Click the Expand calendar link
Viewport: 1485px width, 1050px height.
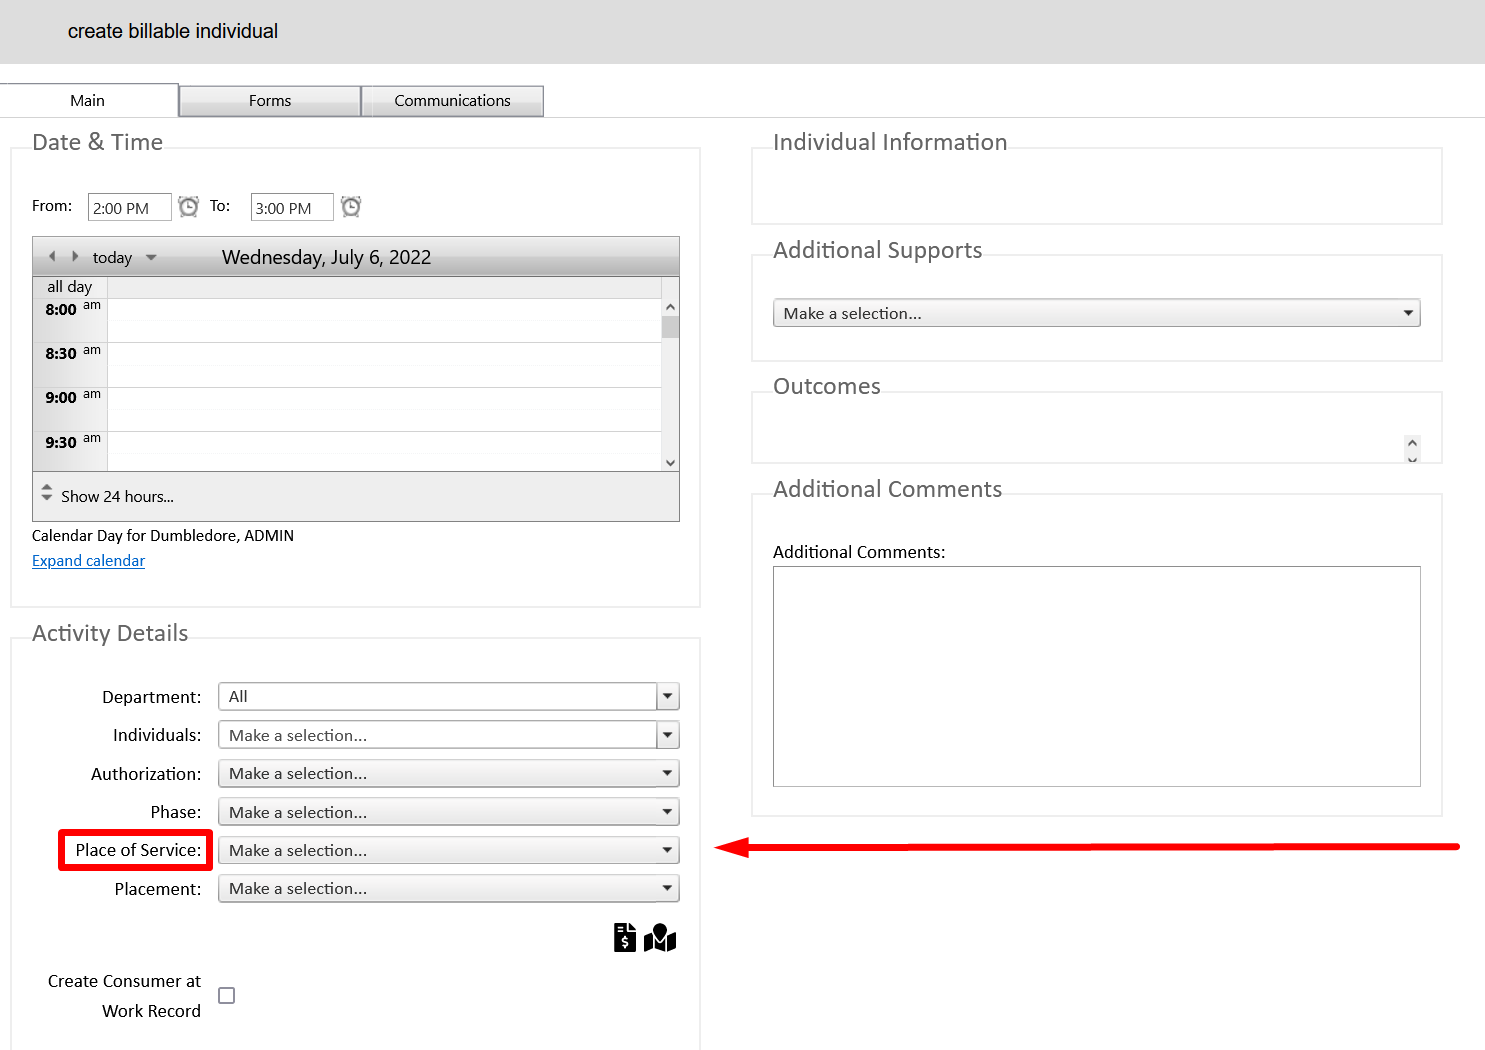[88, 561]
